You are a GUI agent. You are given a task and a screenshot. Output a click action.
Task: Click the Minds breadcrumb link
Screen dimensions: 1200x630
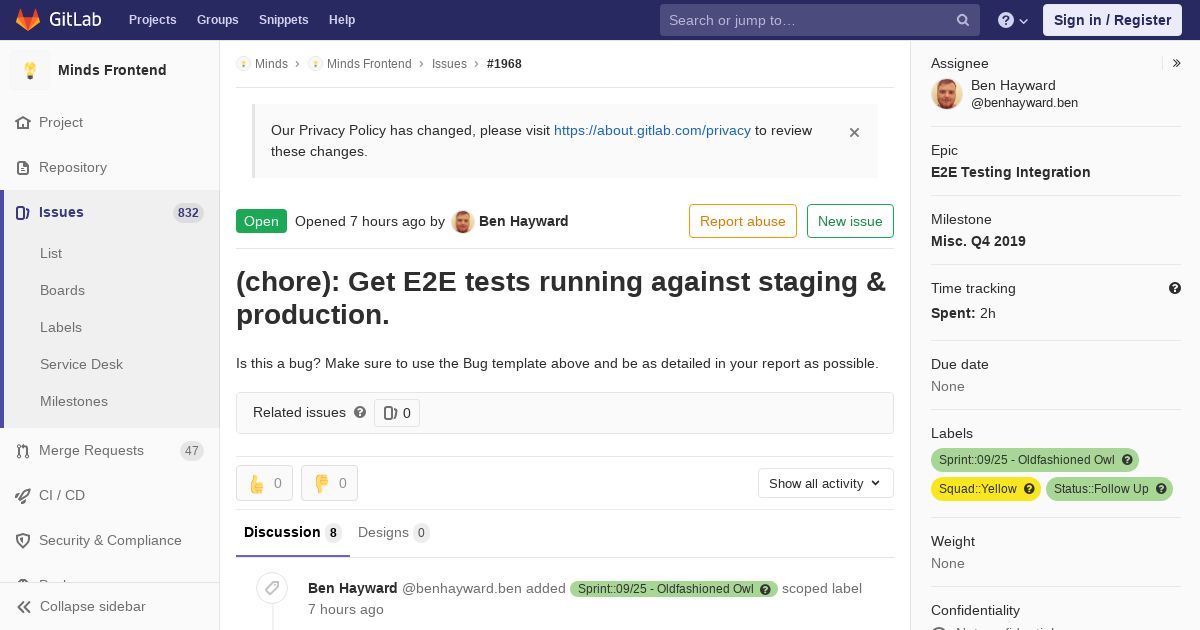point(271,63)
